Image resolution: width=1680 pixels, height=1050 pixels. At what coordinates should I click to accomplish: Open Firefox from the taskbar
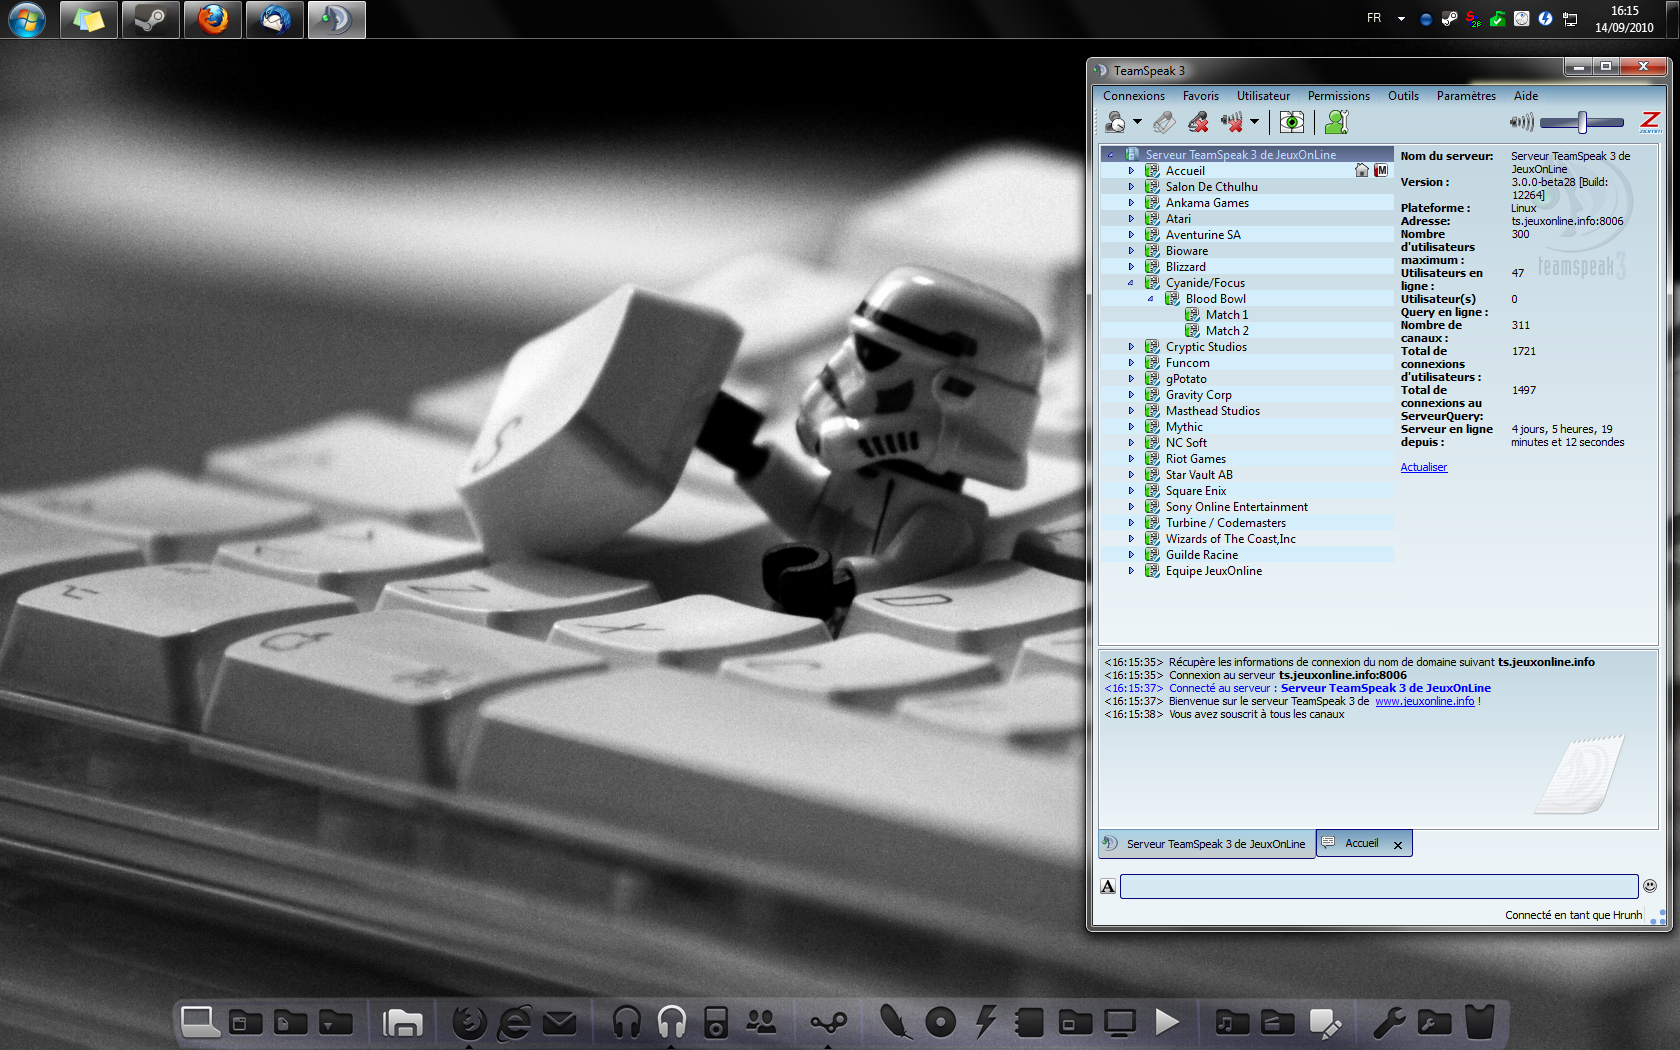point(212,20)
